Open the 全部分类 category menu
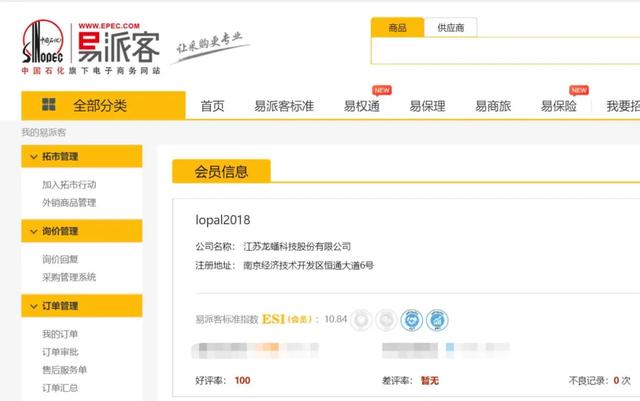This screenshot has height=401, width=640. click(103, 105)
